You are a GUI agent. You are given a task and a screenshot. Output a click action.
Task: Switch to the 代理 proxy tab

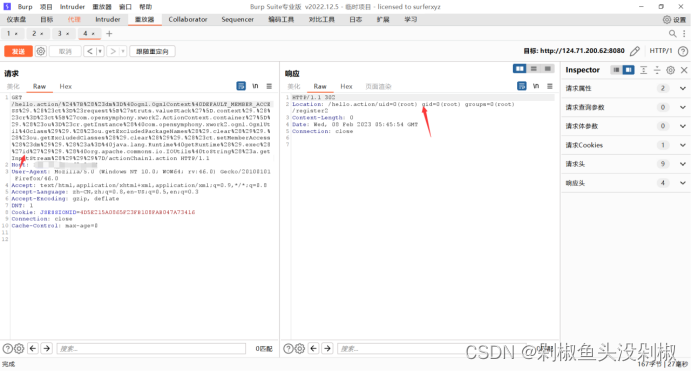click(x=74, y=19)
